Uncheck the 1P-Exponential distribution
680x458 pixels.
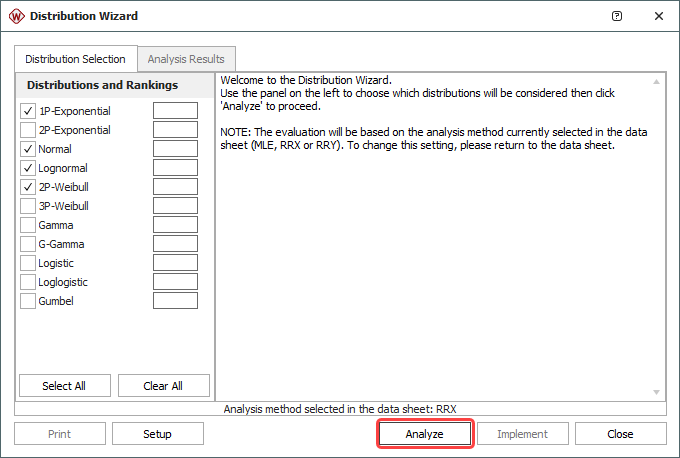[28, 111]
